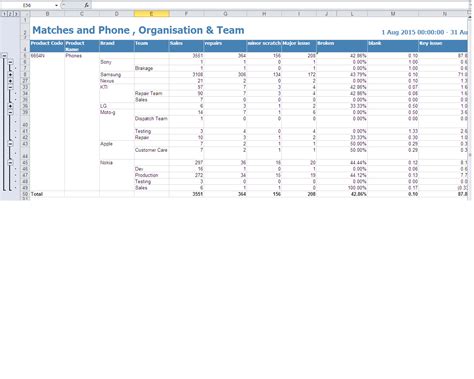Click the 'minor scratch' header cell
Image resolution: width=474 pixels, height=379 pixels.
(x=264, y=46)
